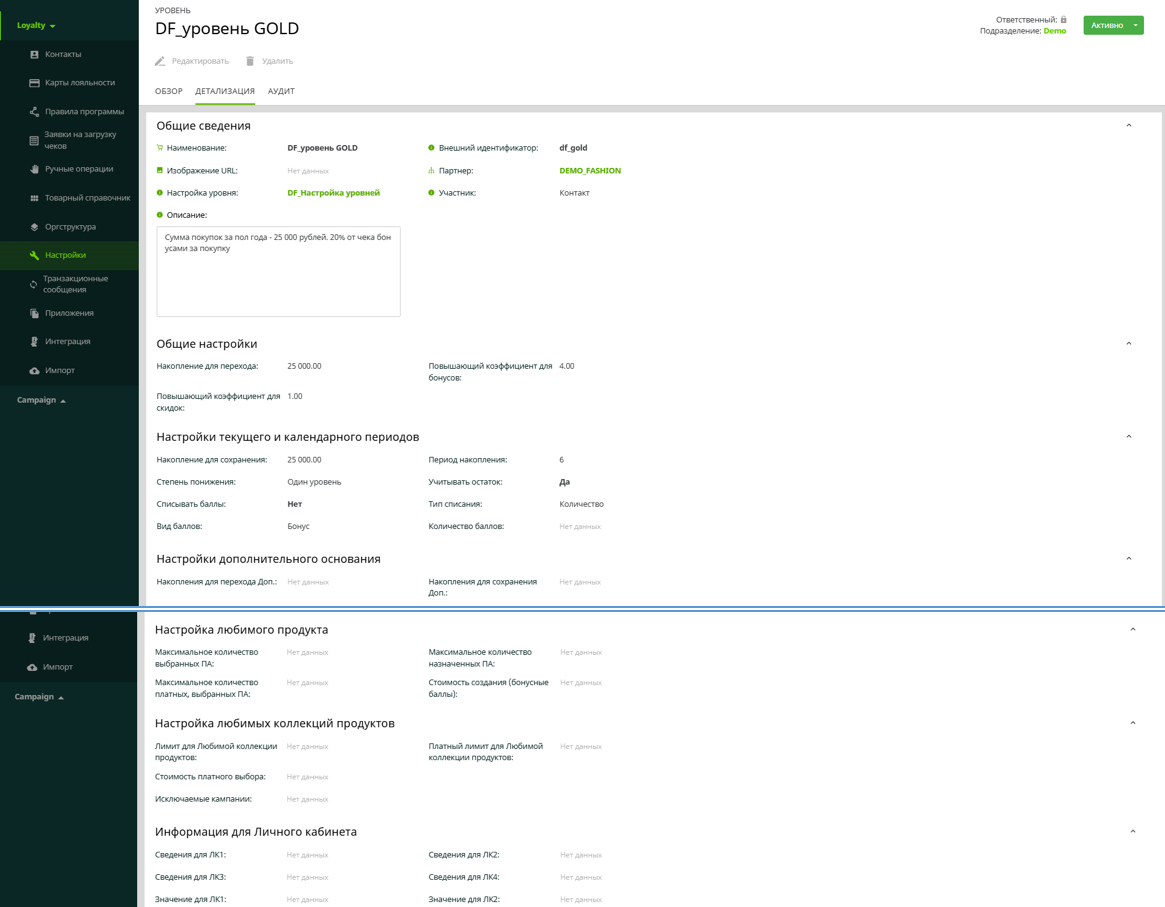Switch to the ОБЗОР tab
The image size is (1165, 907).
click(x=168, y=91)
